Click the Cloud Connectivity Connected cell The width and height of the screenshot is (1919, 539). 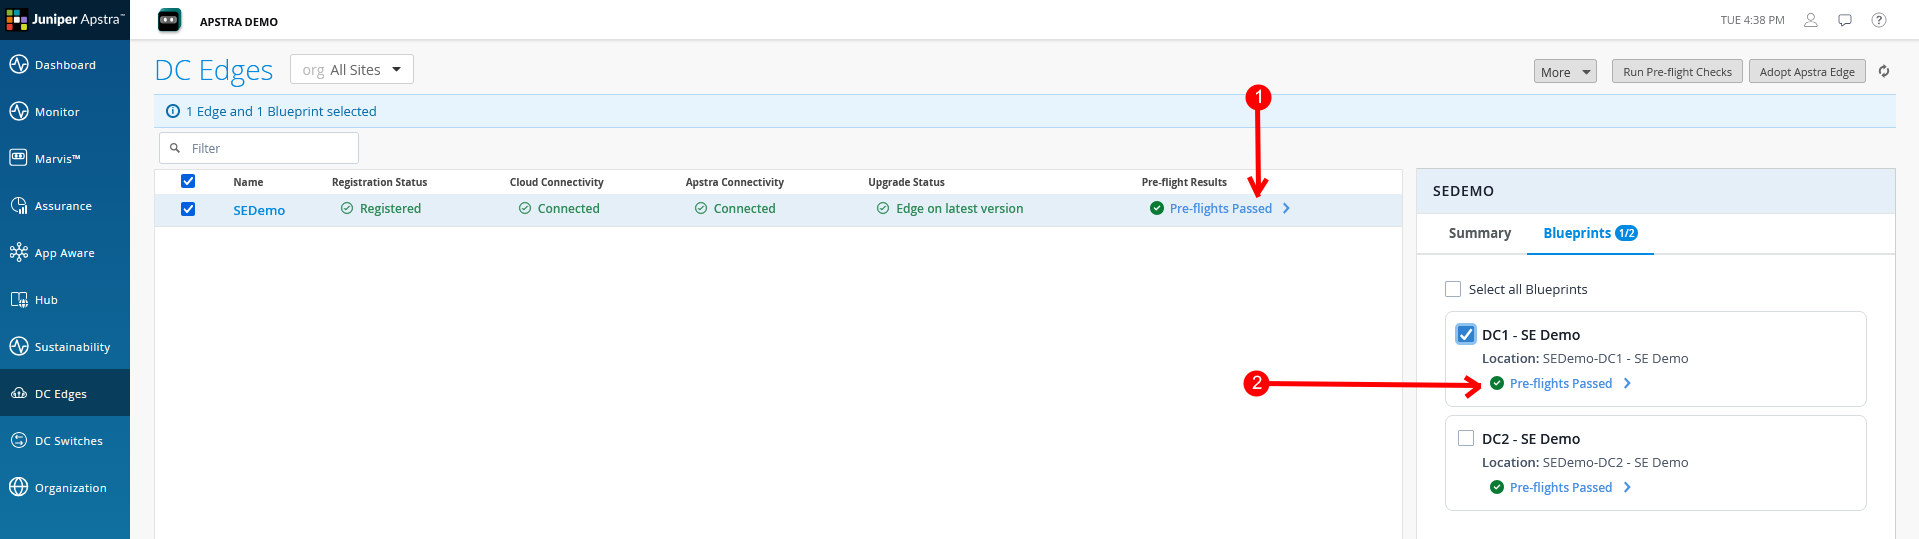(559, 208)
